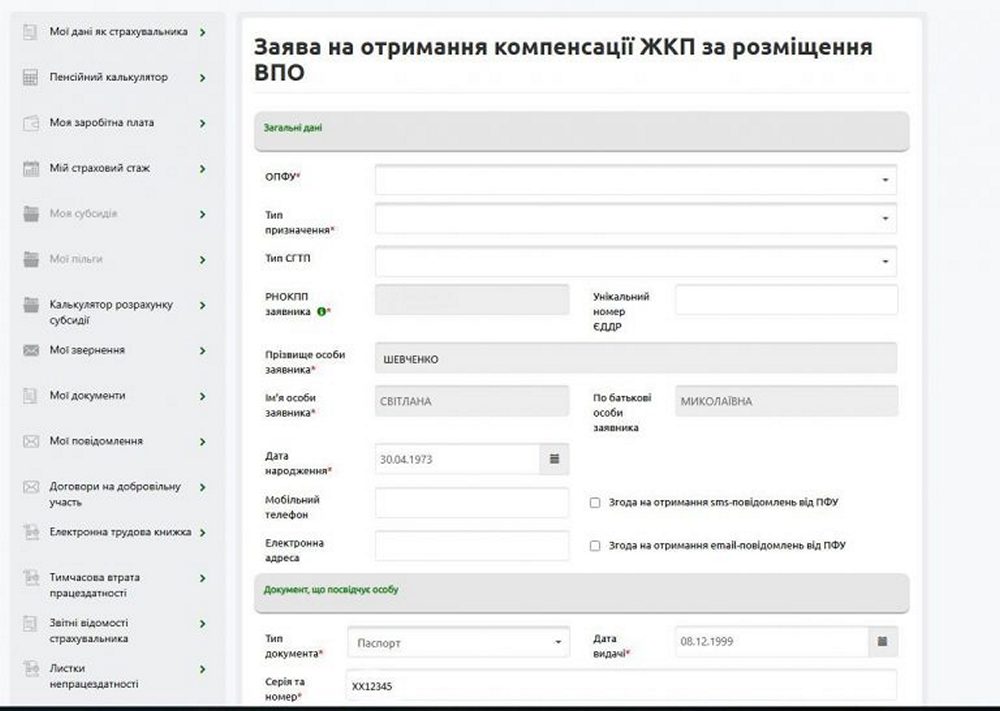Tick consent for sms-повідомлень від ПФУ
1000x711 pixels.
click(x=595, y=502)
